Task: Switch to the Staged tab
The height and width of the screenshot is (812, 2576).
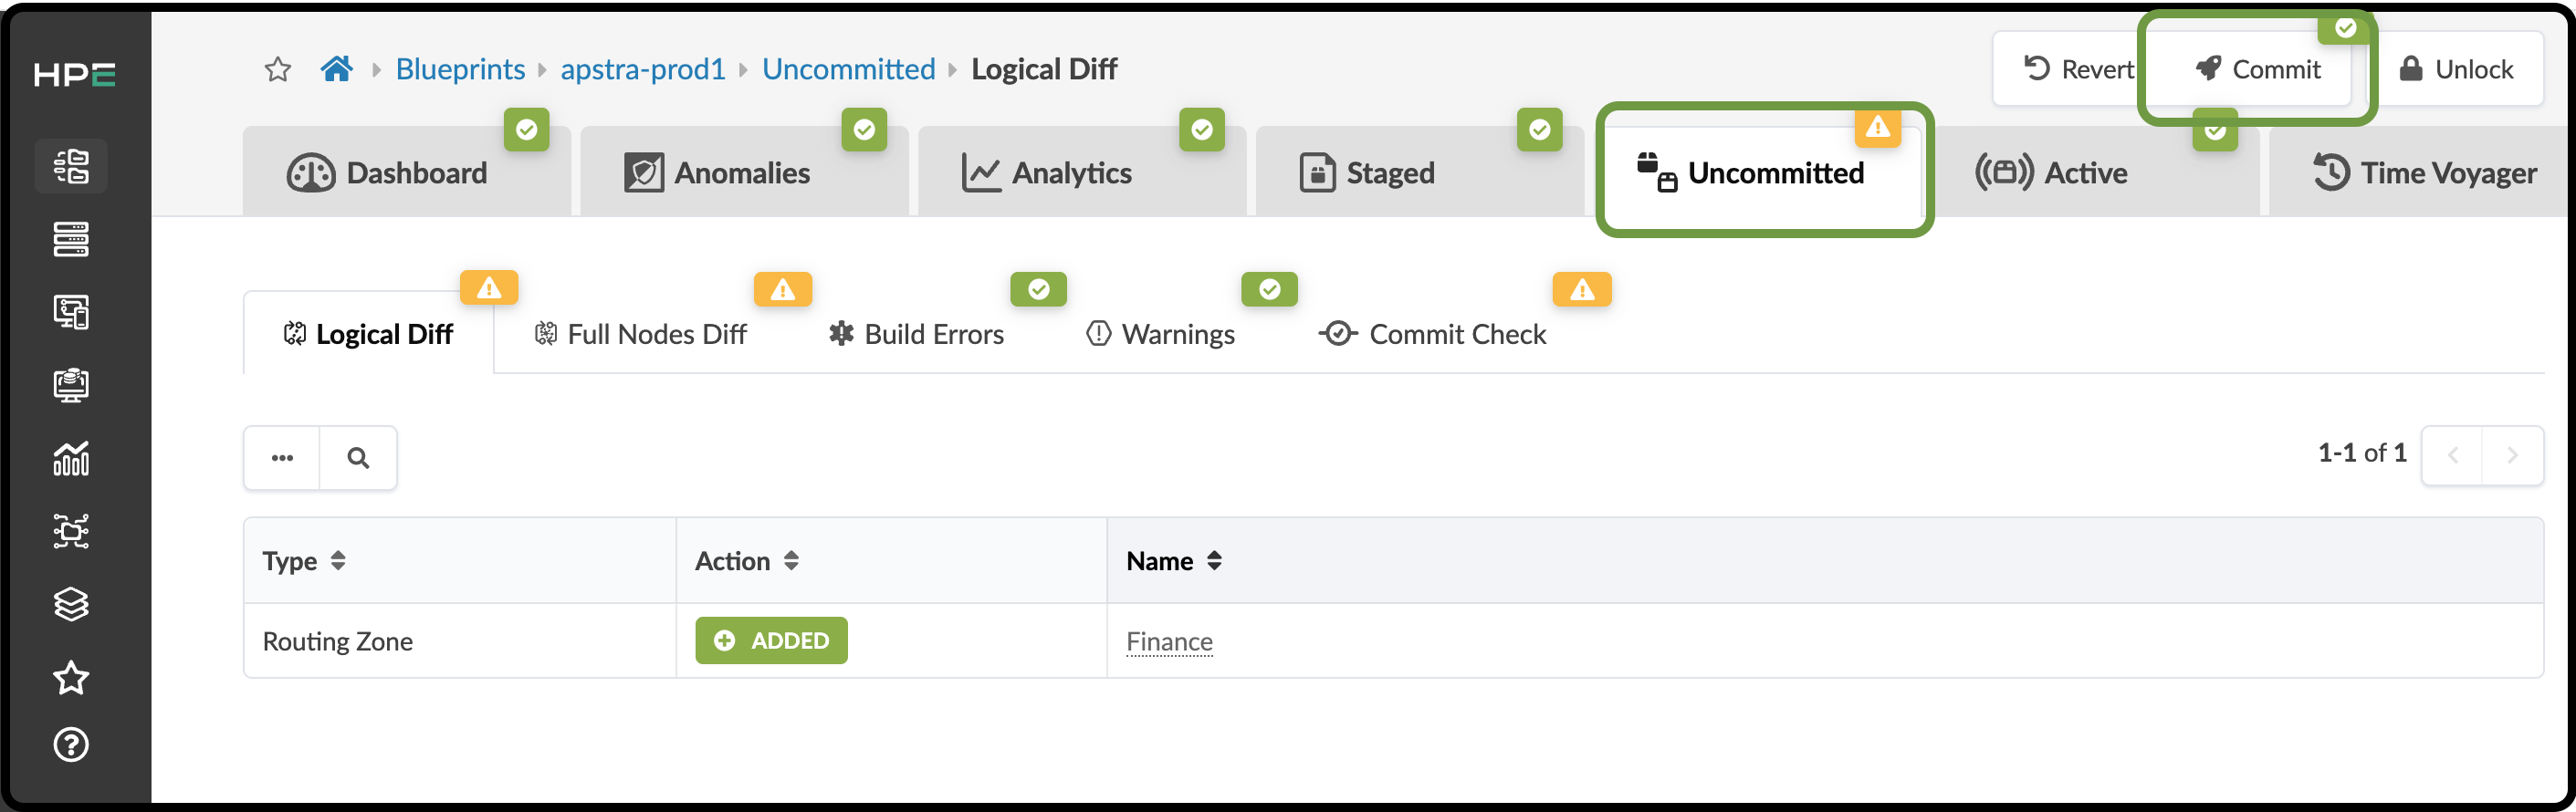Action: 1419,172
